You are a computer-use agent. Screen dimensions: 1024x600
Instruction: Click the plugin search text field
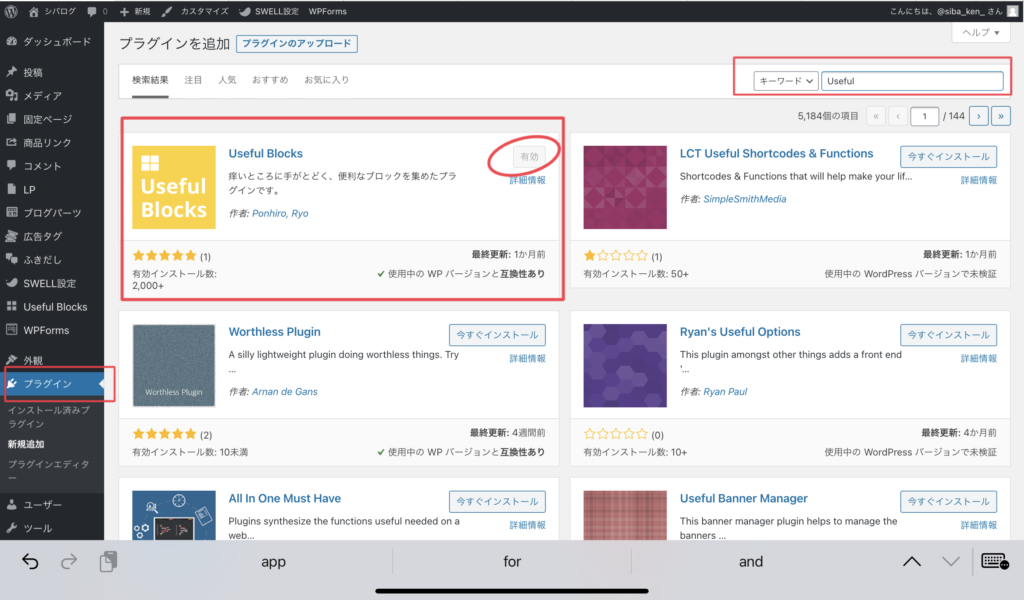(x=912, y=81)
